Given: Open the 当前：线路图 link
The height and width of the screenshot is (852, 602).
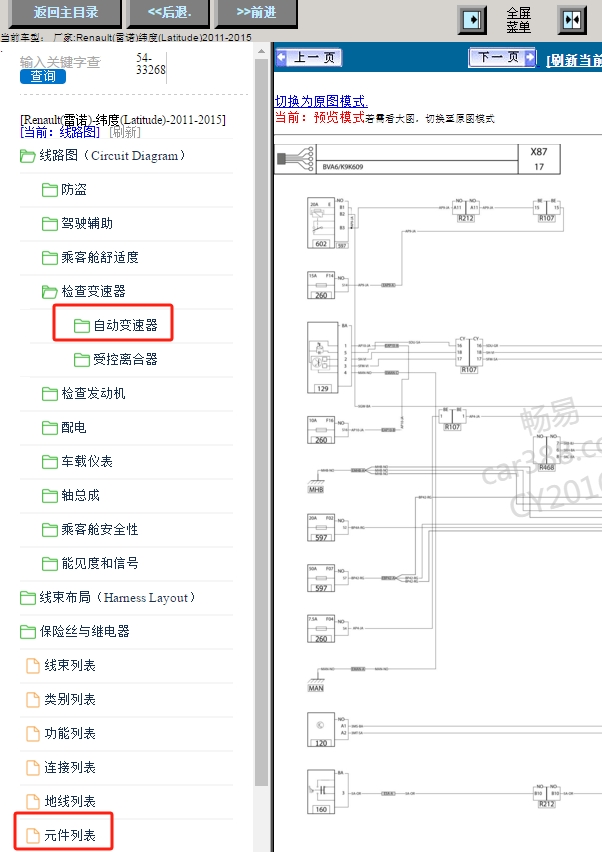Looking at the screenshot, I should click(x=60, y=132).
